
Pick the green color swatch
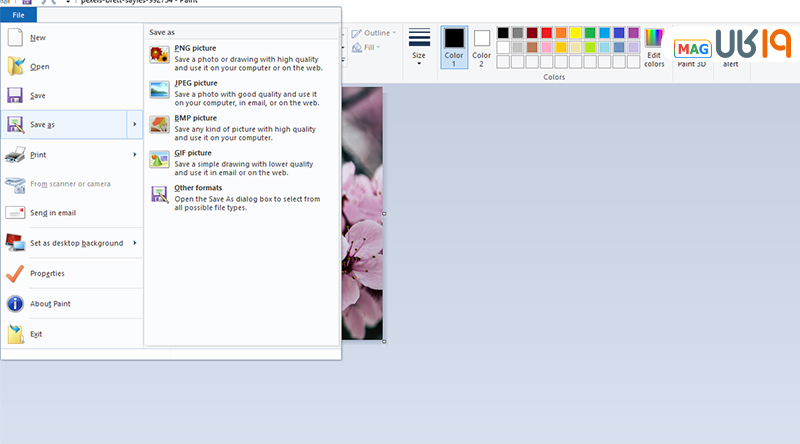[x=590, y=33]
